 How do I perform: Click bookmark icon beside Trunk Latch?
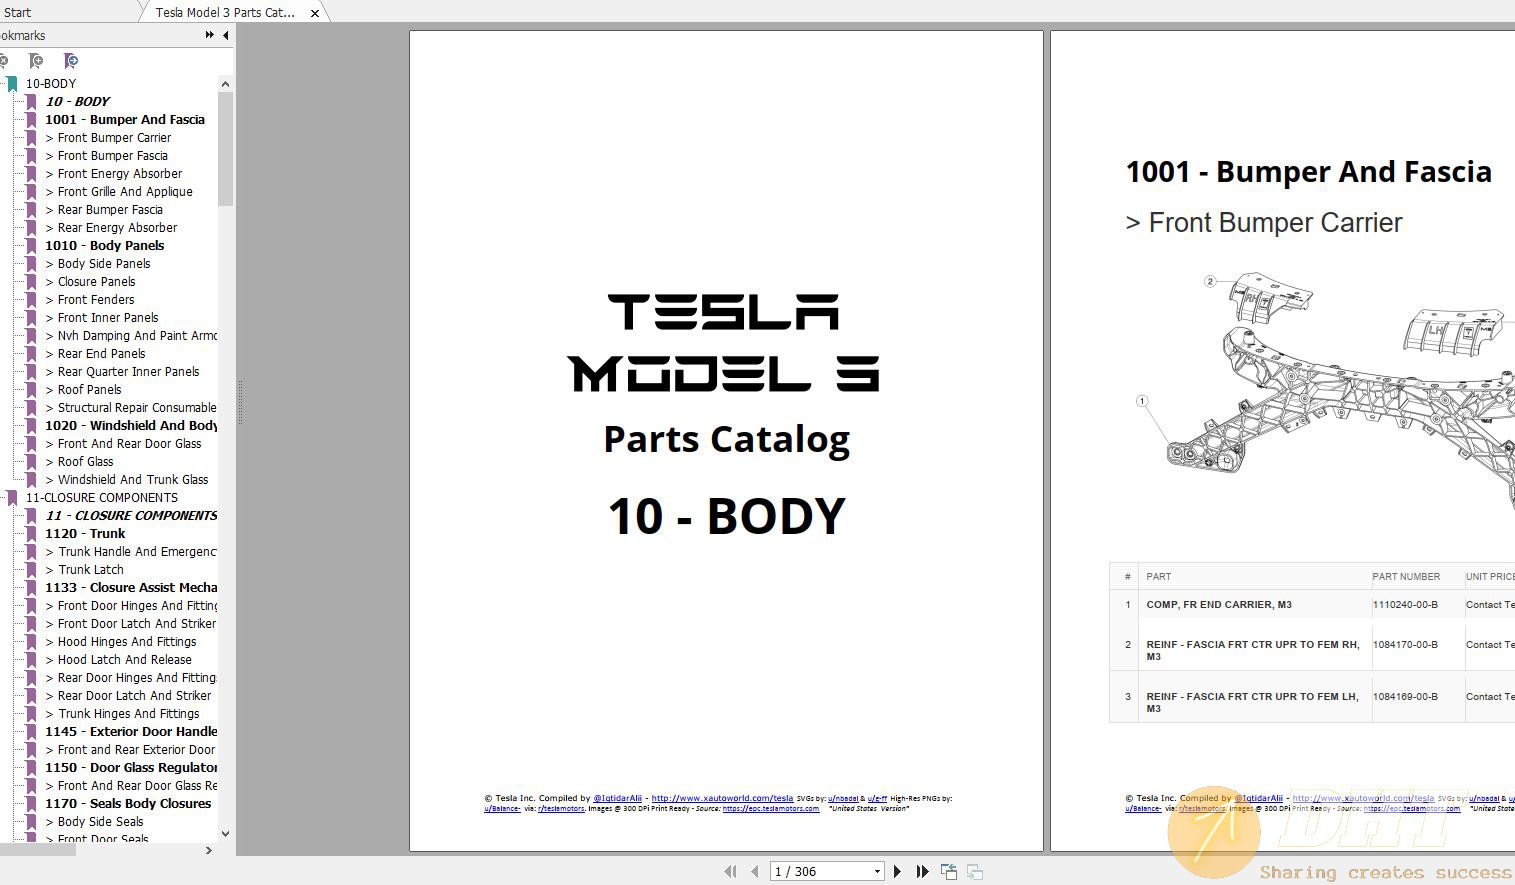[31, 570]
